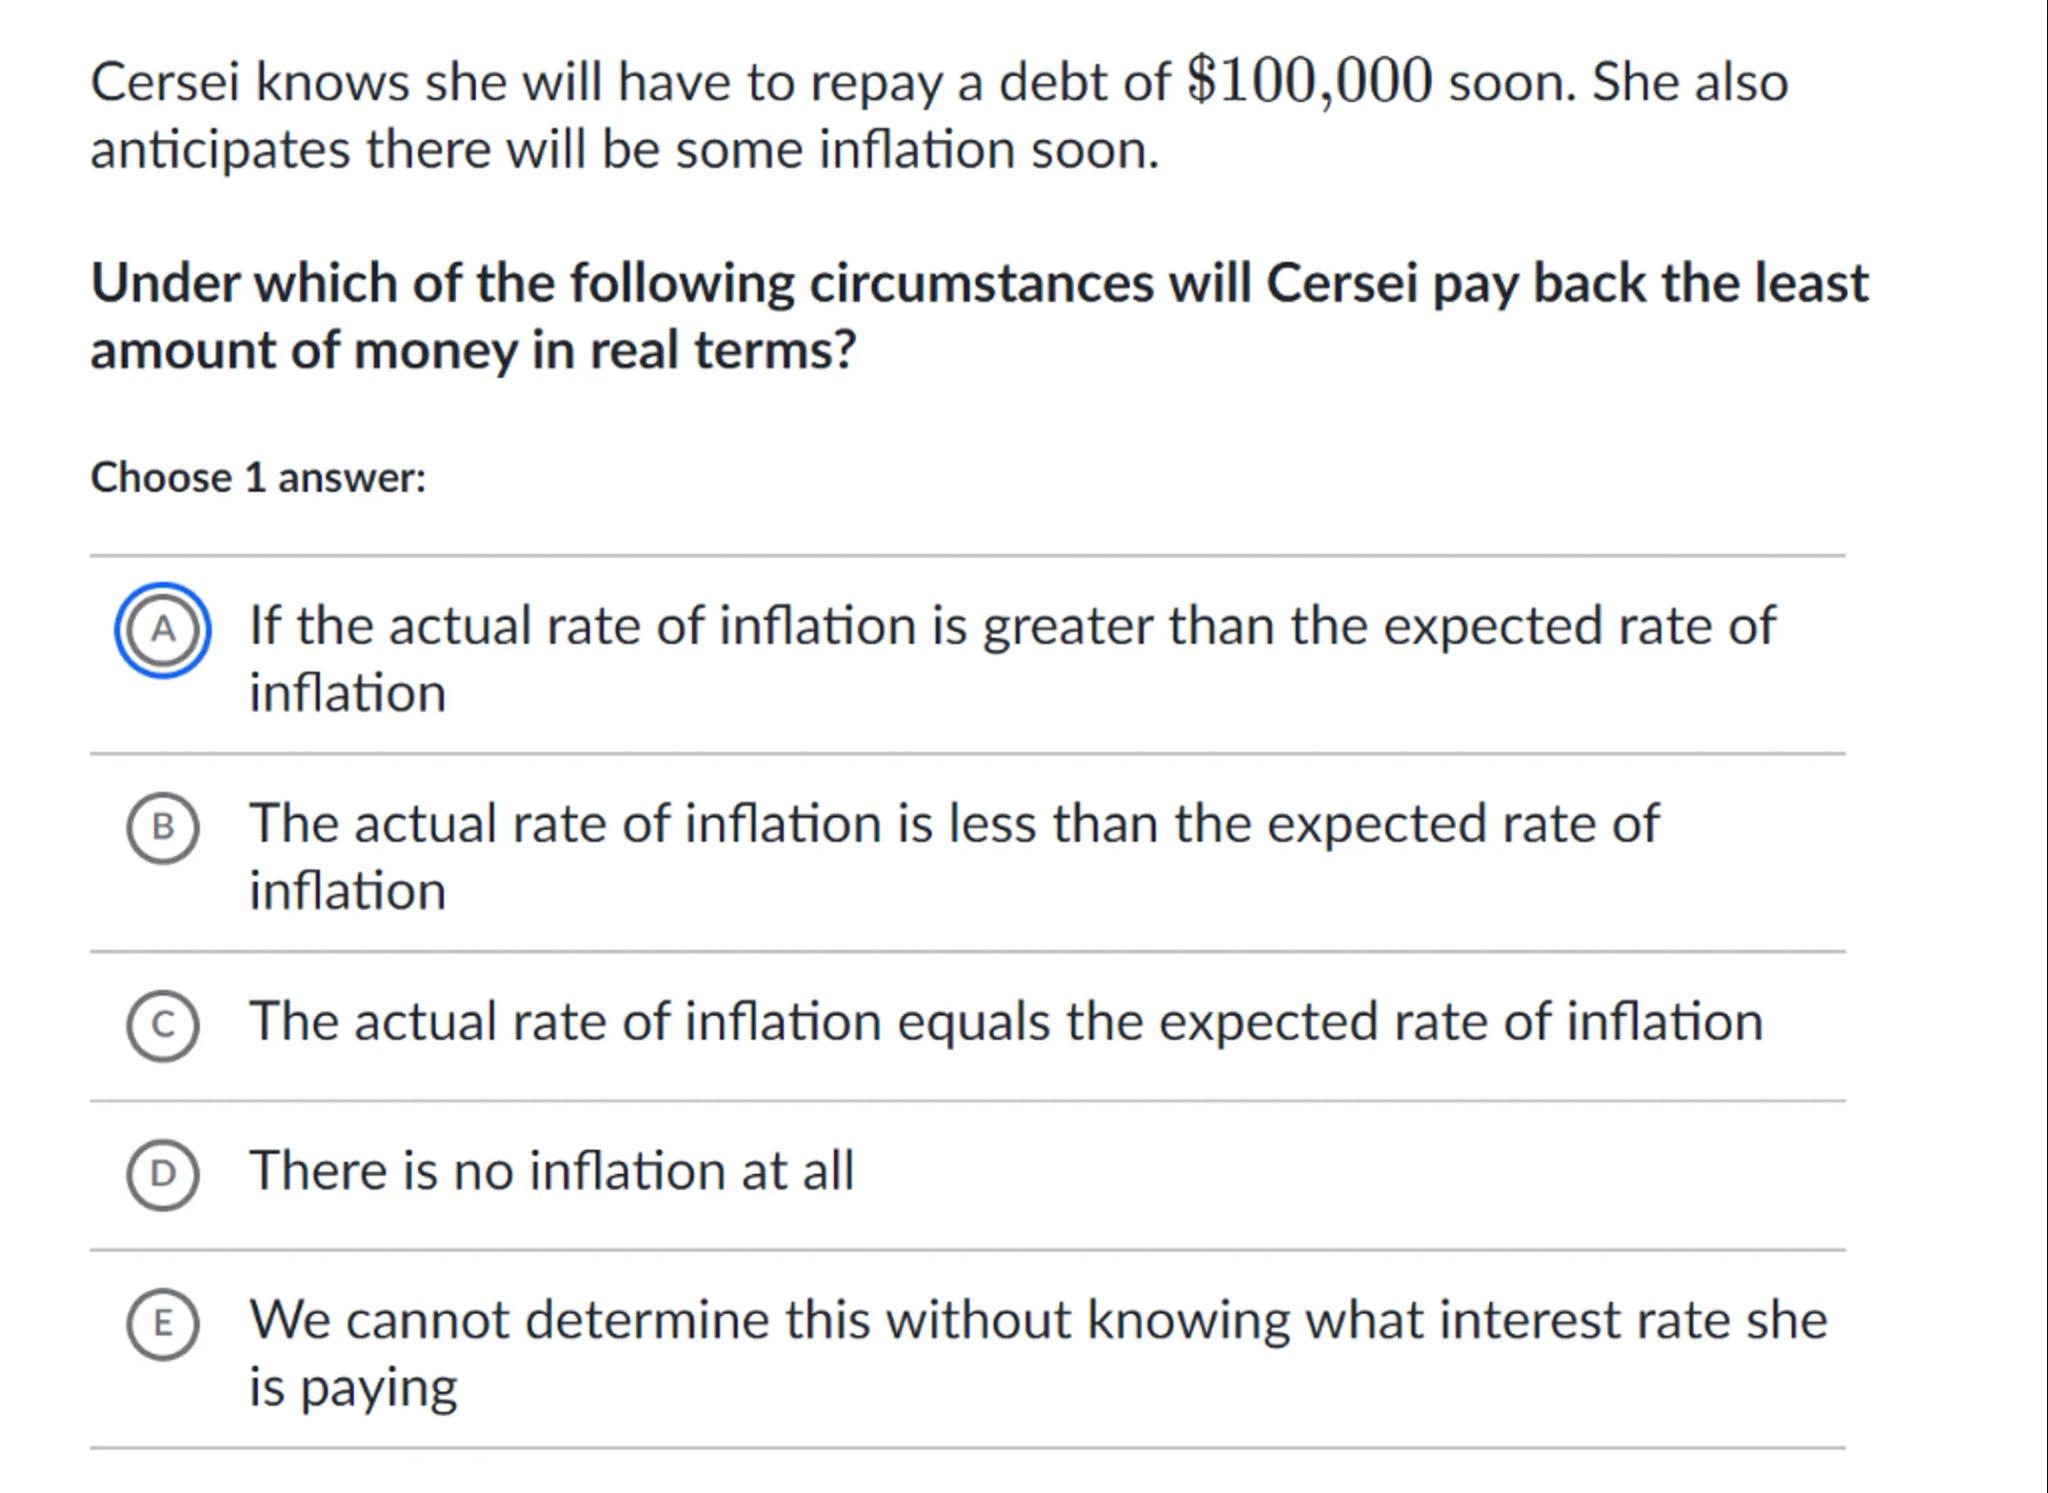Click the 'is paying' line of option E
This screenshot has height=1493, width=2048.
point(353,1388)
